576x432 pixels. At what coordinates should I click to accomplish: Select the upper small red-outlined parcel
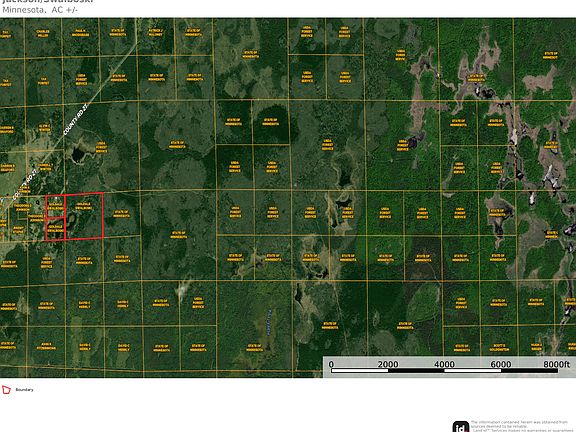click(55, 206)
